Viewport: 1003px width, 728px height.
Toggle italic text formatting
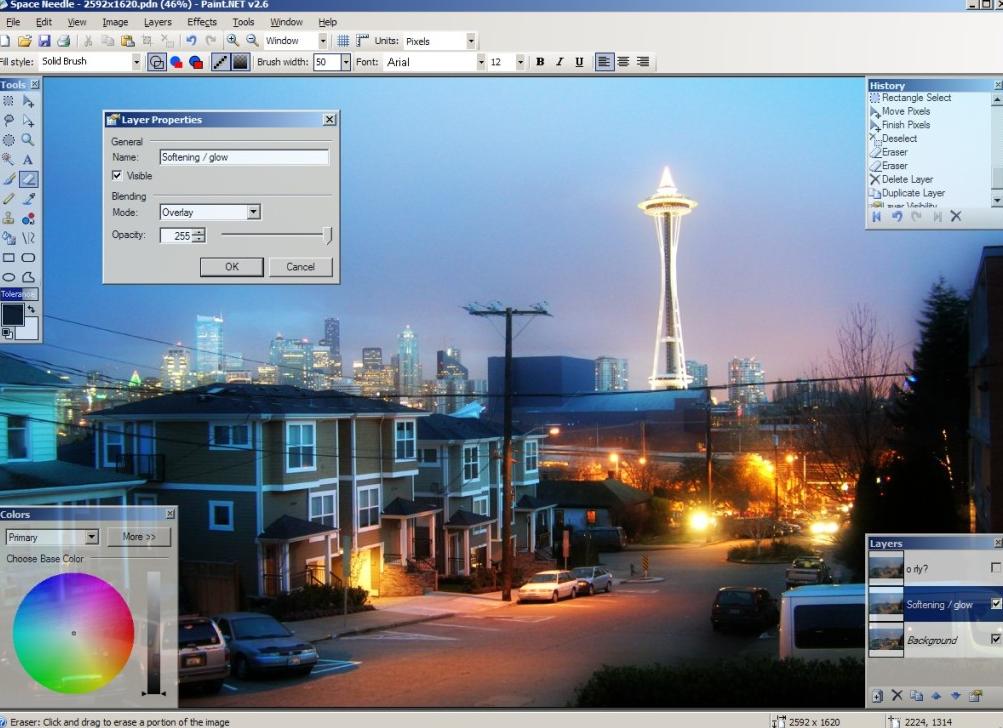(560, 62)
